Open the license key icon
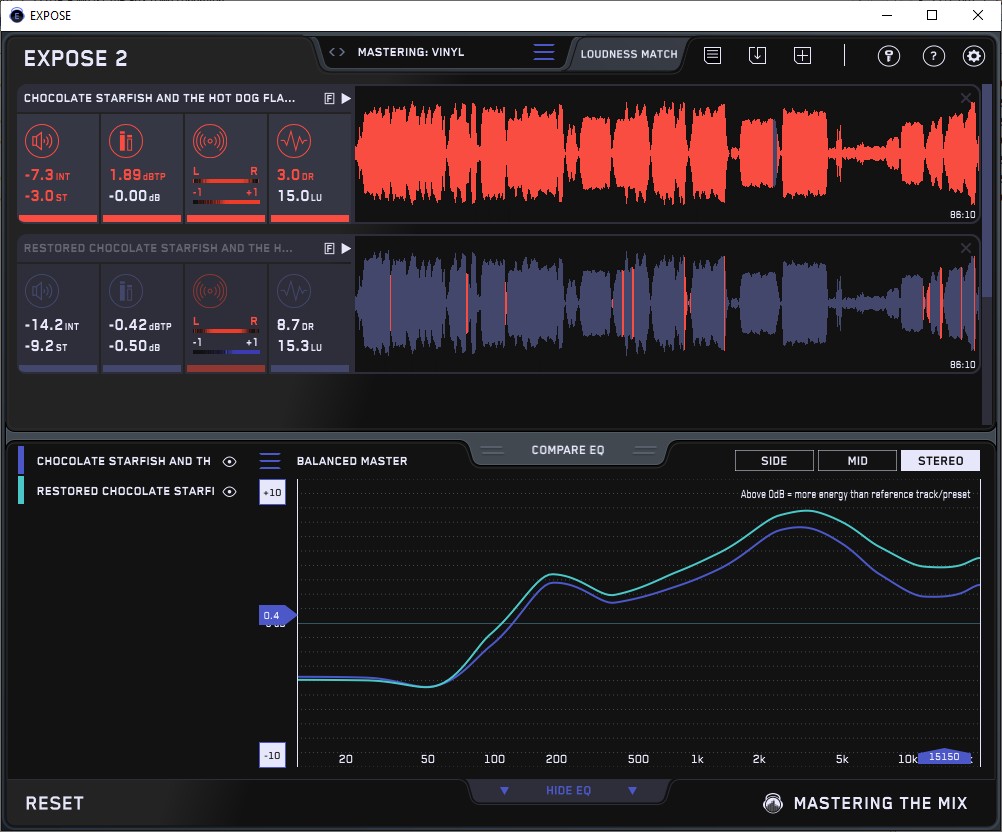The height and width of the screenshot is (832, 1002). point(888,56)
